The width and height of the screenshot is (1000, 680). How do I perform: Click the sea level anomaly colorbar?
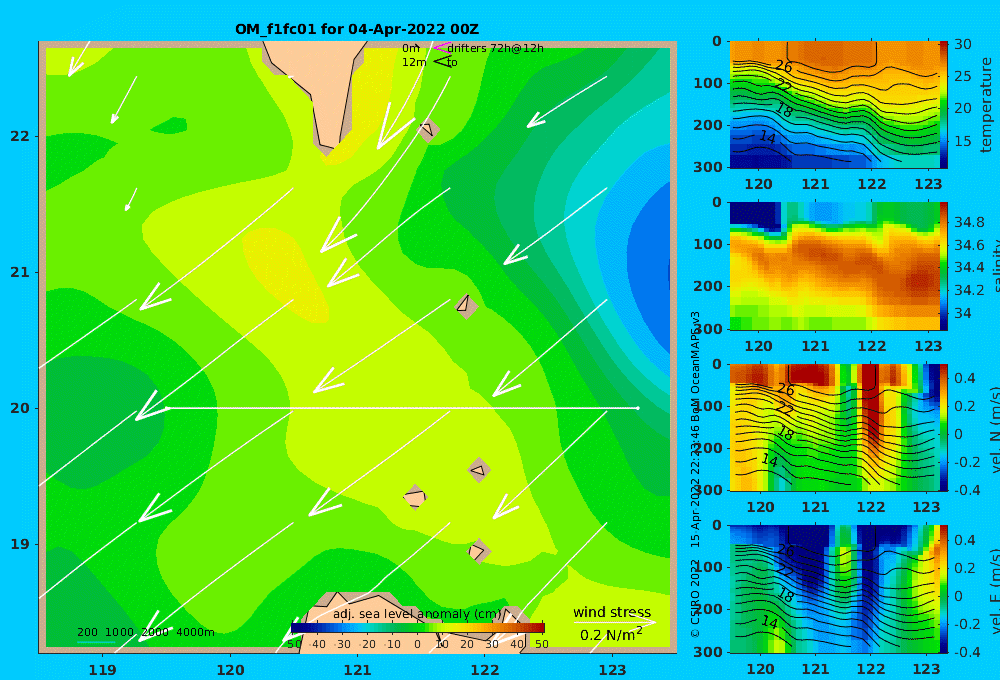point(418,628)
